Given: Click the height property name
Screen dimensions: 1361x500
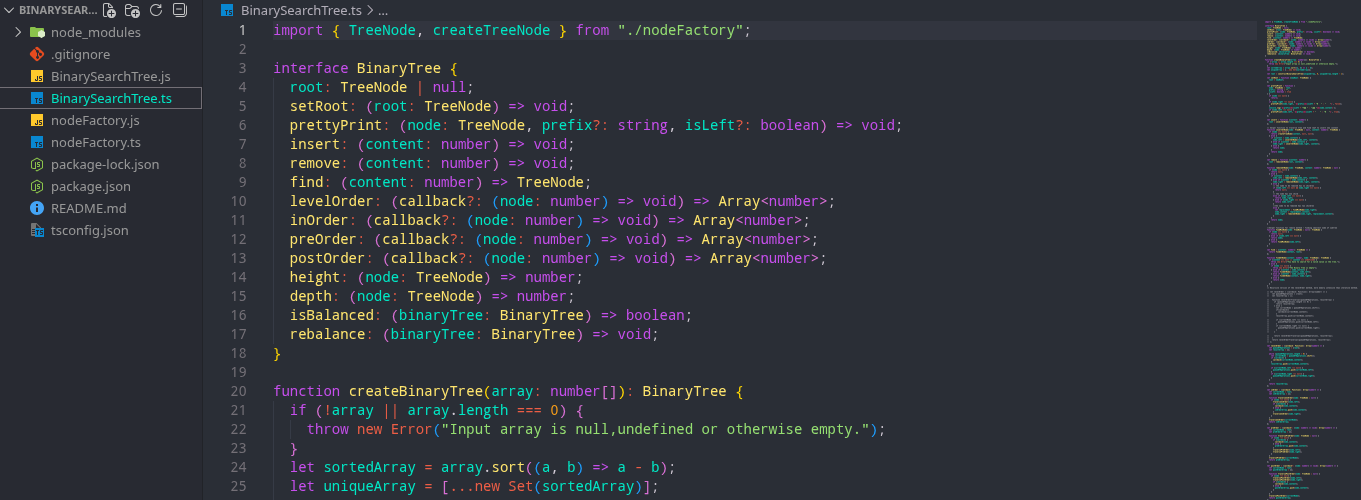Looking at the screenshot, I should coord(315,277).
